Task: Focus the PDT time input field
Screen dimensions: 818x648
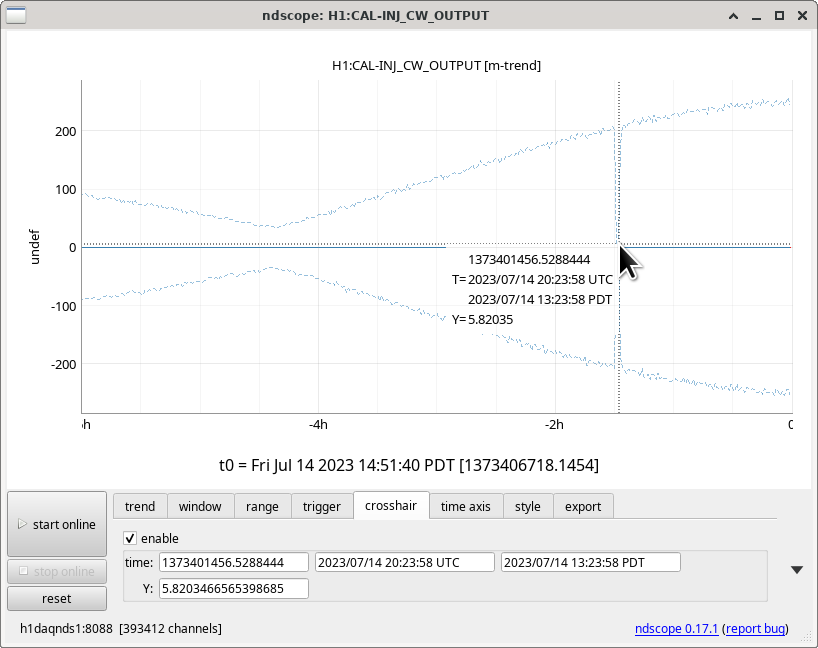Action: point(590,562)
